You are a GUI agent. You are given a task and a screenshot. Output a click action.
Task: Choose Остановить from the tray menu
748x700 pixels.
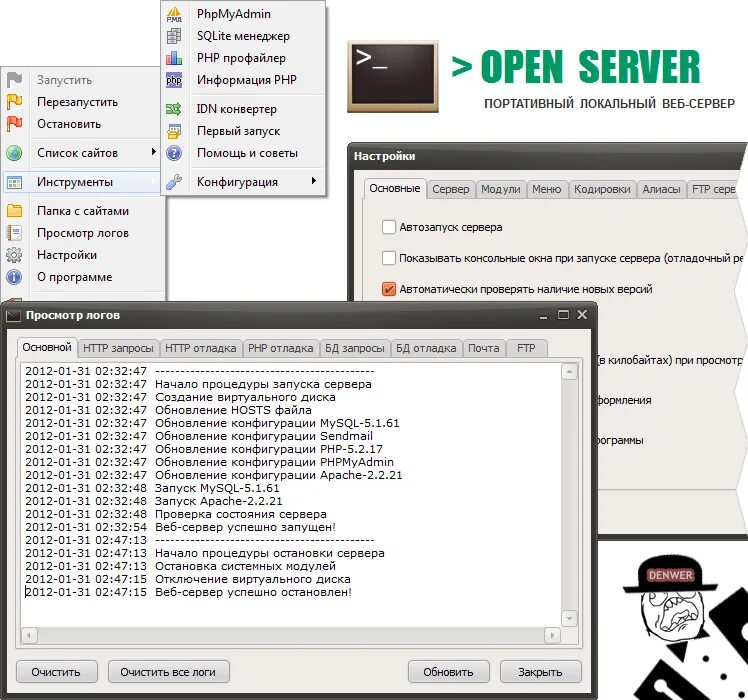point(69,124)
